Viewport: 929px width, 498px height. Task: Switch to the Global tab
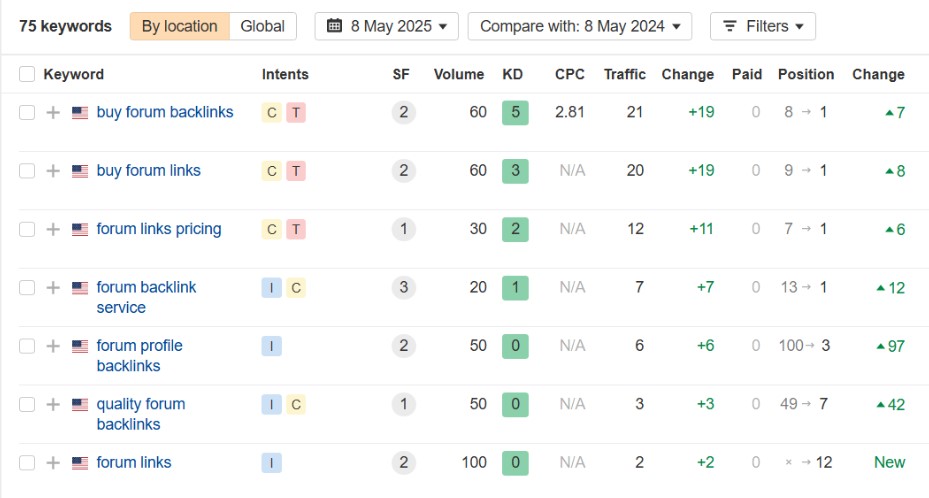(262, 26)
